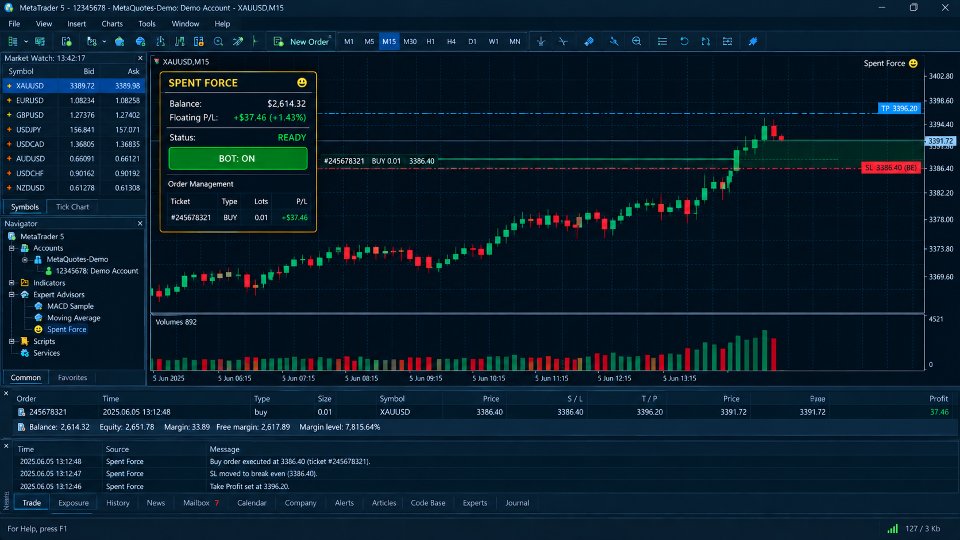The image size is (960, 540).
Task: Click the New Order button
Action: coord(302,42)
